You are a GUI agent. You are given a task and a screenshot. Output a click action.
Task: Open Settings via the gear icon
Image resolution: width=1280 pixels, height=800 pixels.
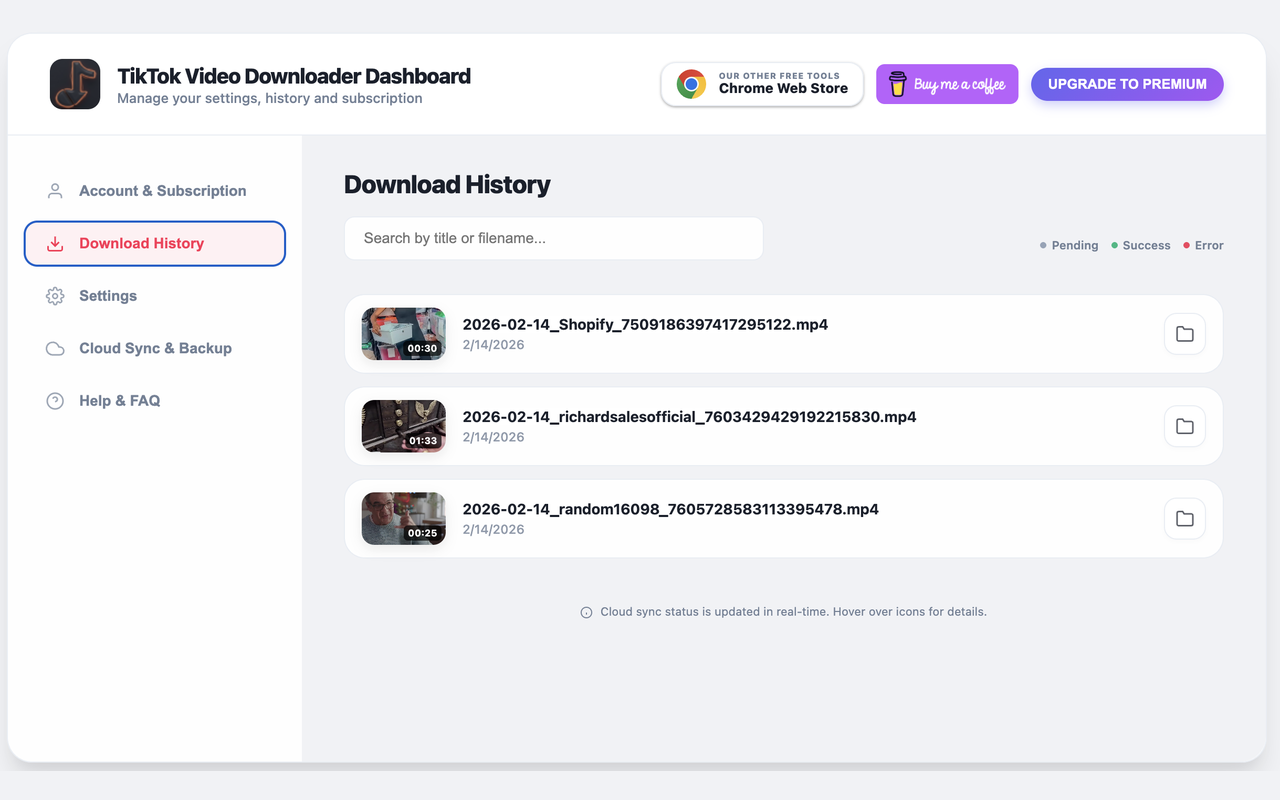point(55,295)
